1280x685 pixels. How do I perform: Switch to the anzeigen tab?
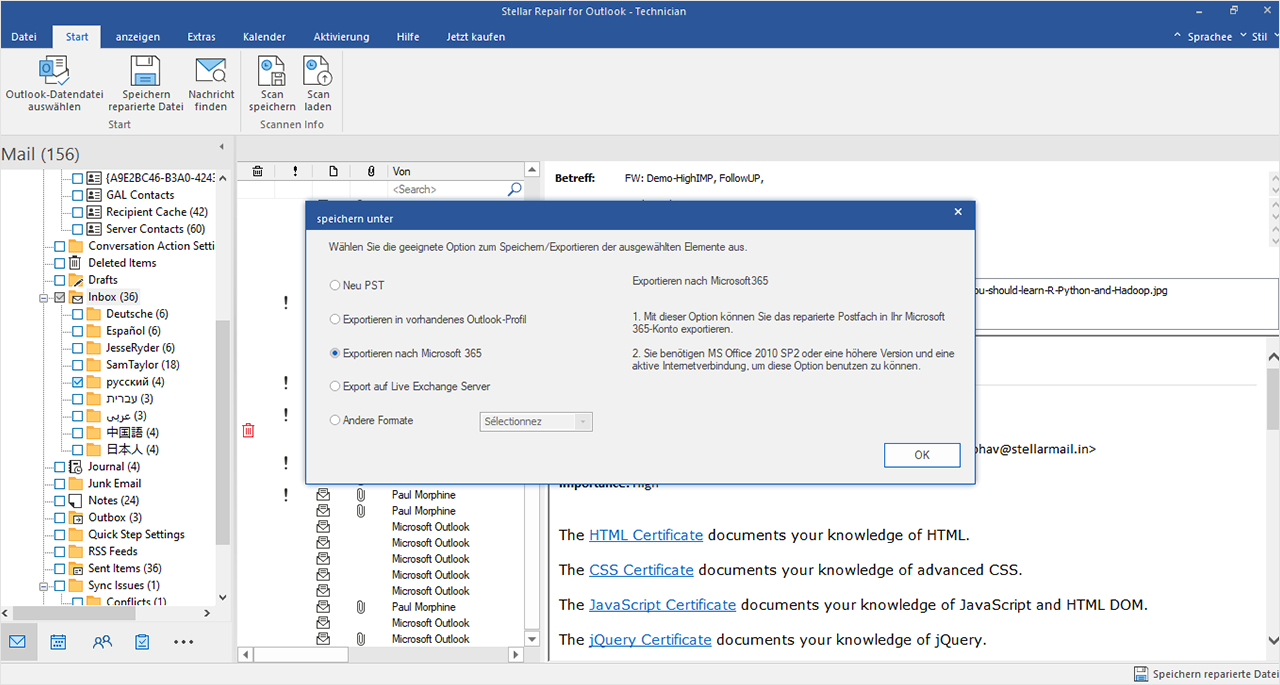pos(138,37)
